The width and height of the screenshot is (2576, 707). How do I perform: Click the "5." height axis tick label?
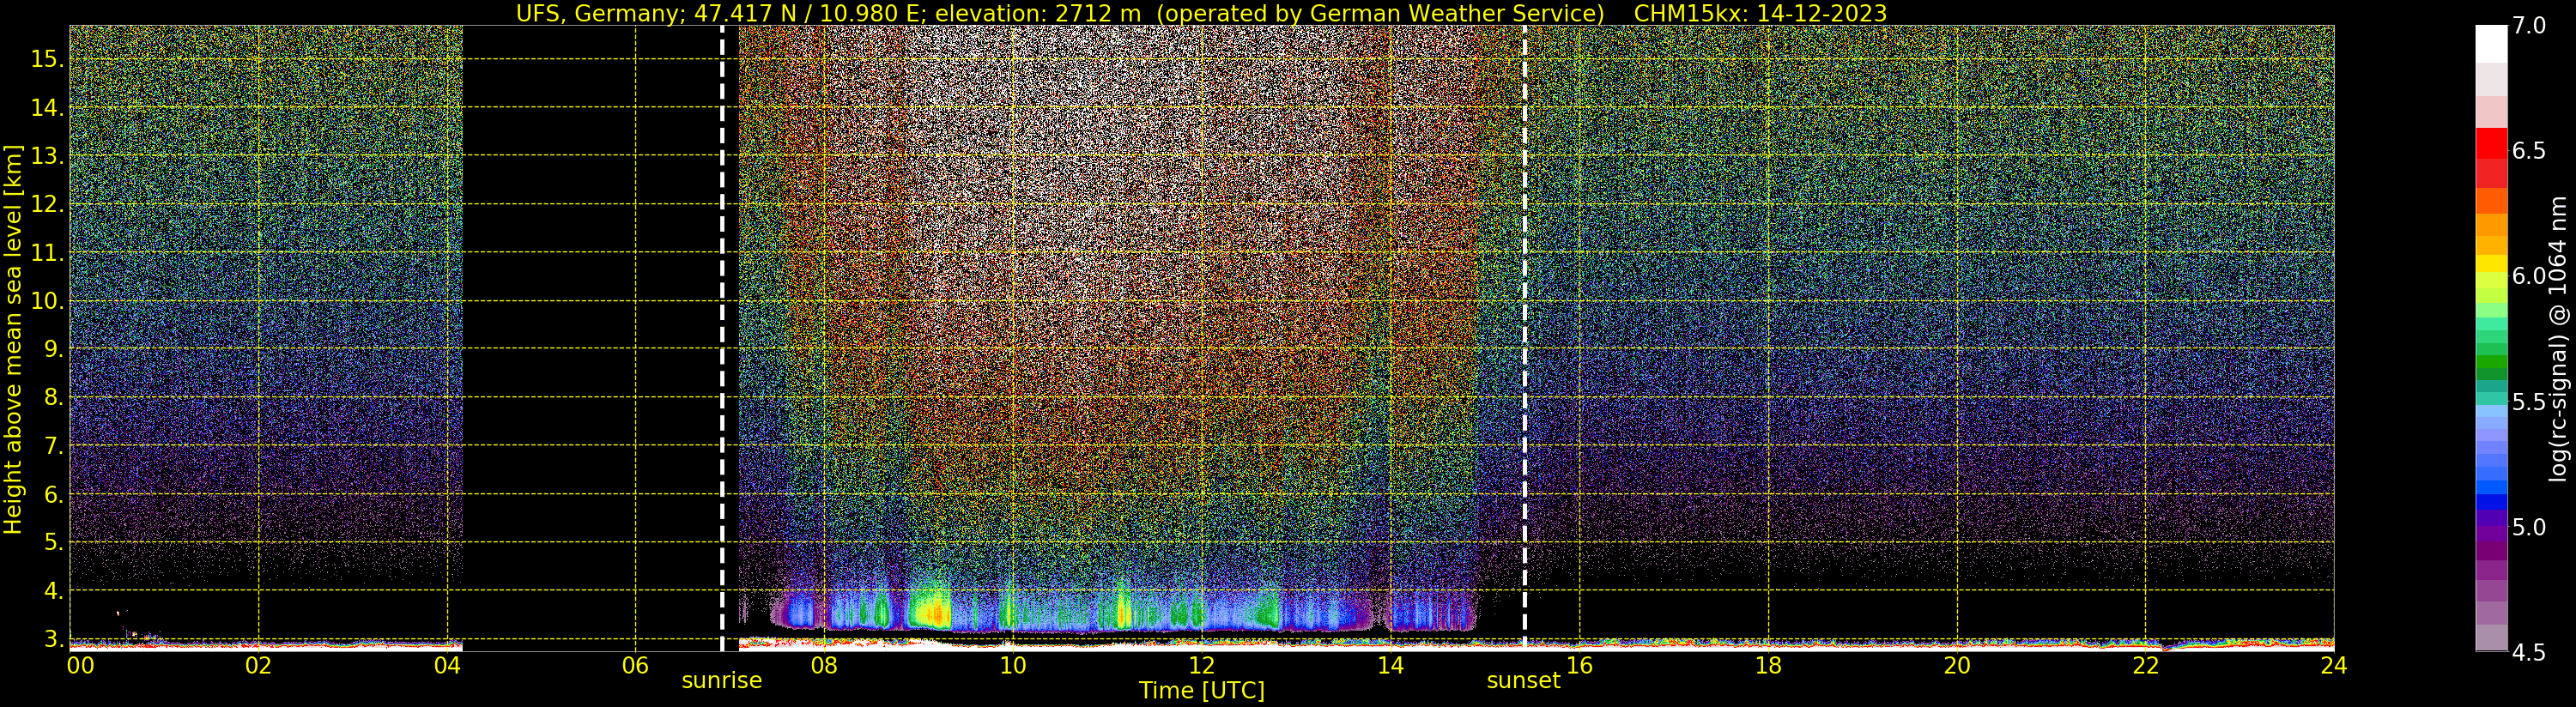[53, 542]
